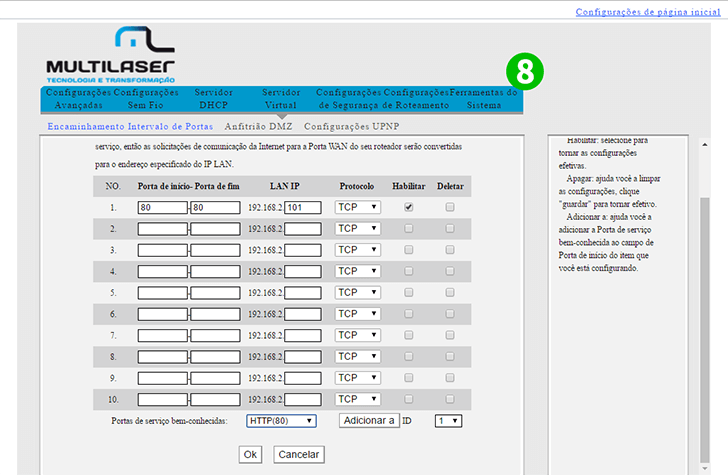Click the Ok button
The image size is (728, 475).
tap(250, 455)
